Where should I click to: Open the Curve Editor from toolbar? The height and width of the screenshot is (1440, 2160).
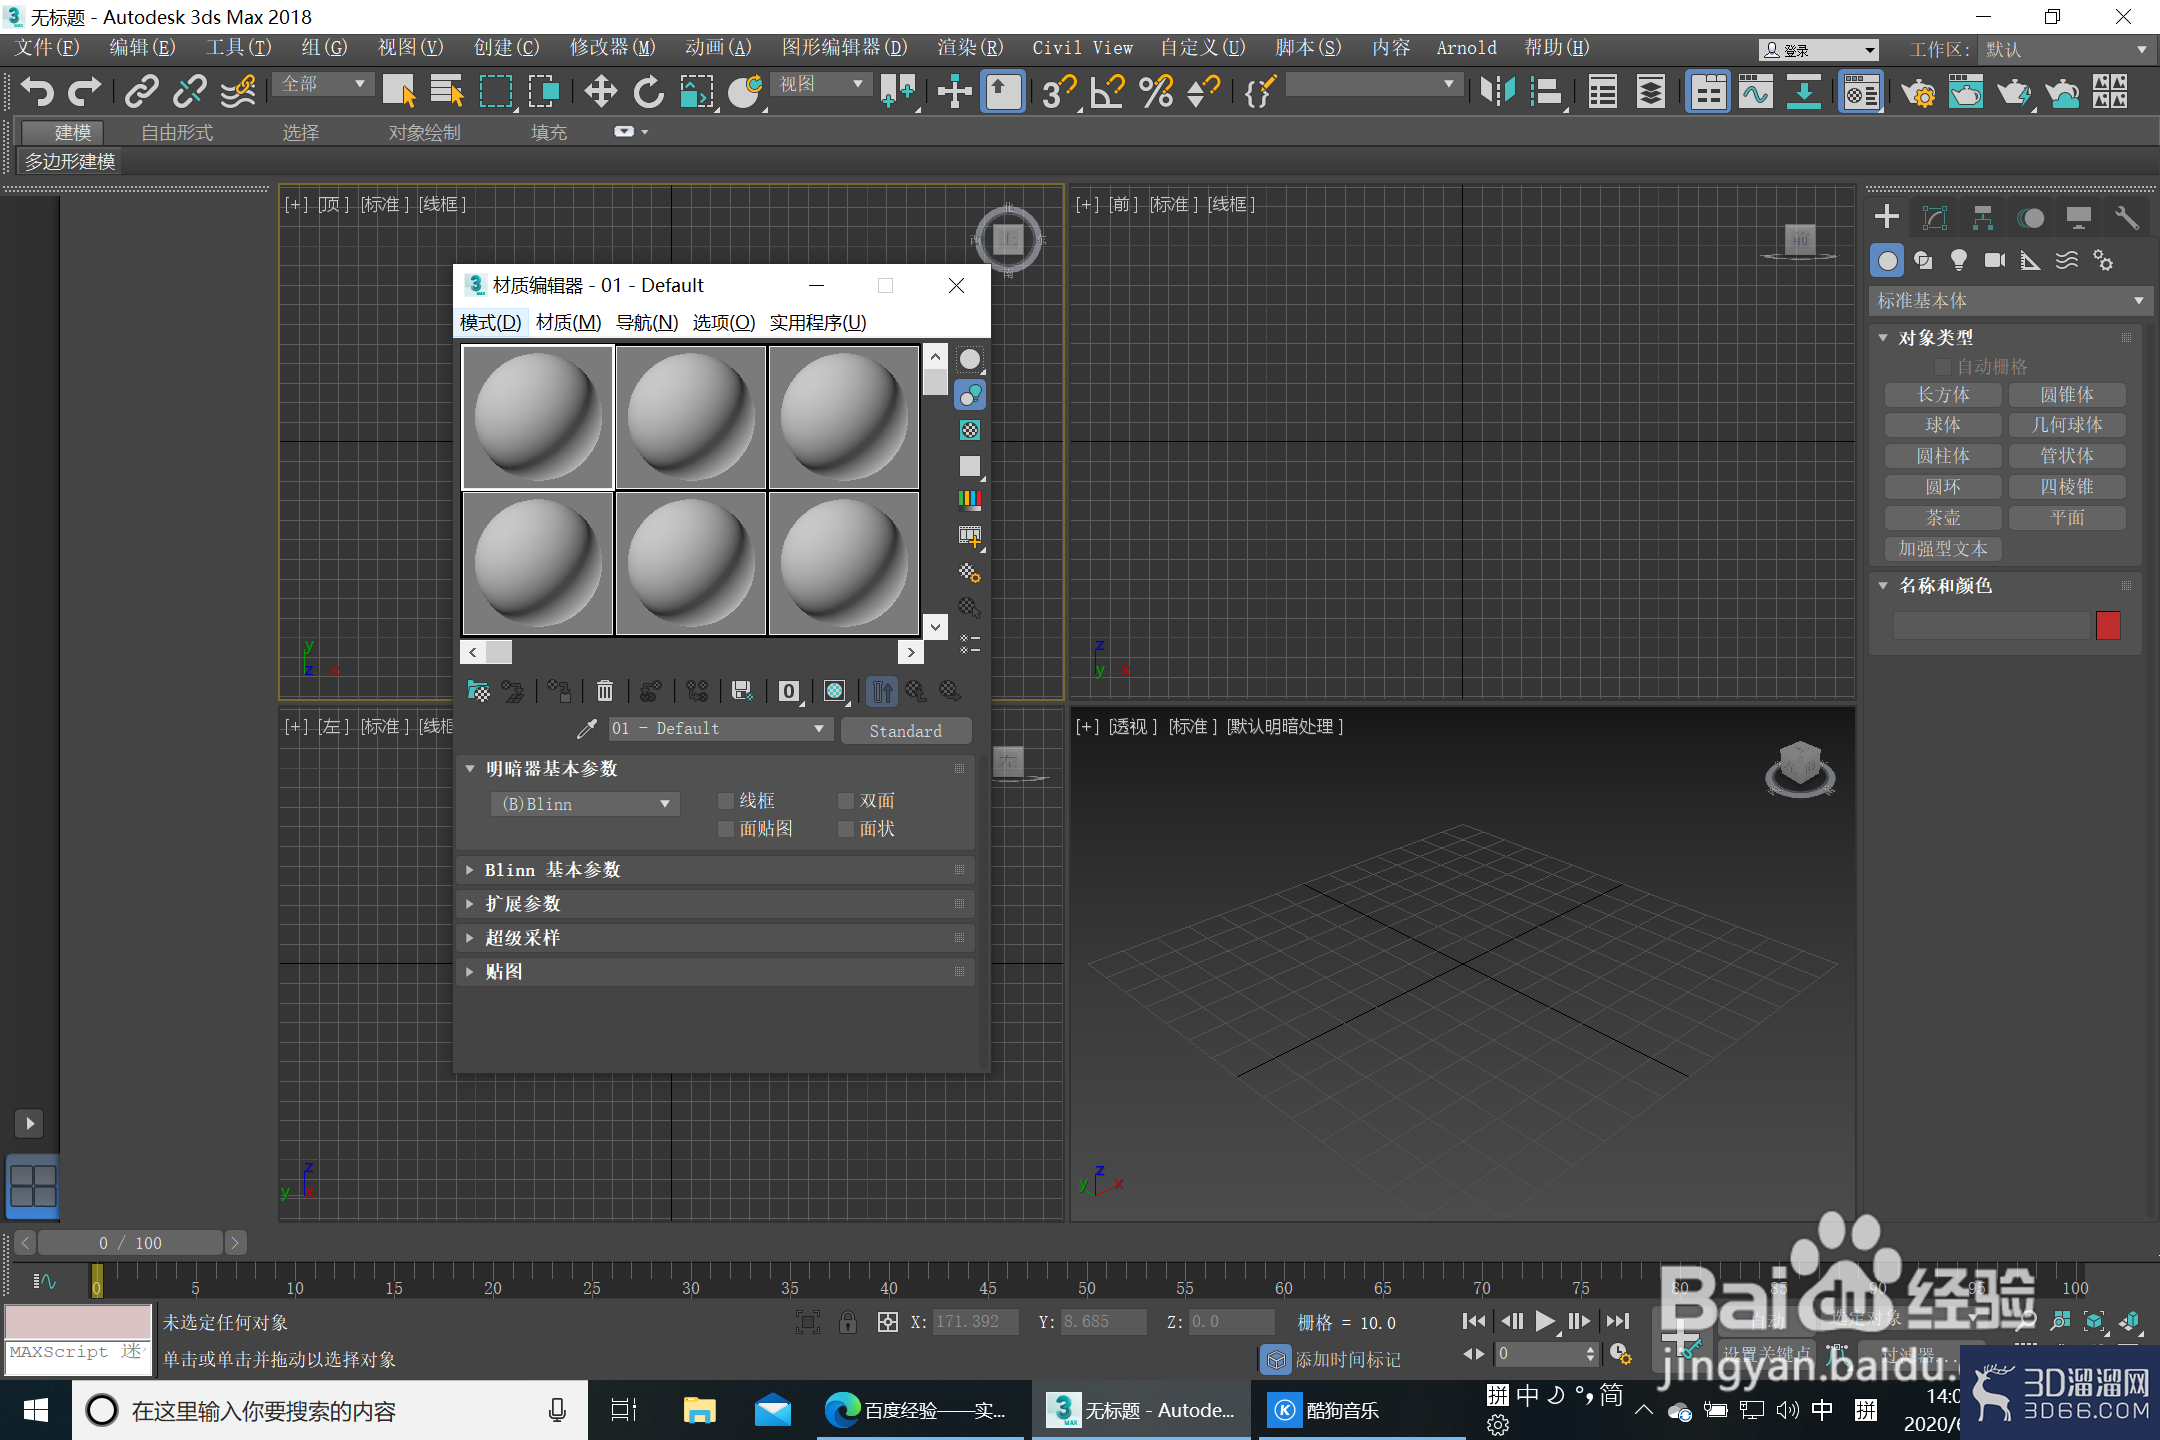pos(1756,92)
